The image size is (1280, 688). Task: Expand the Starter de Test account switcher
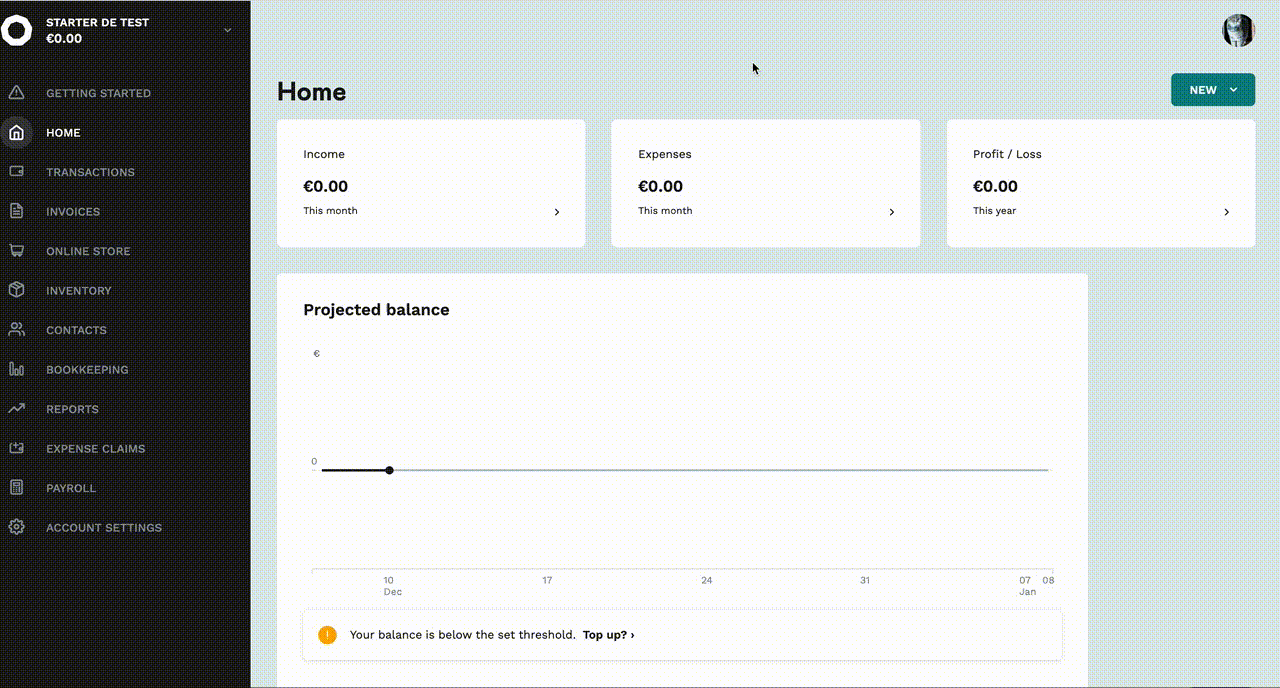(x=227, y=30)
